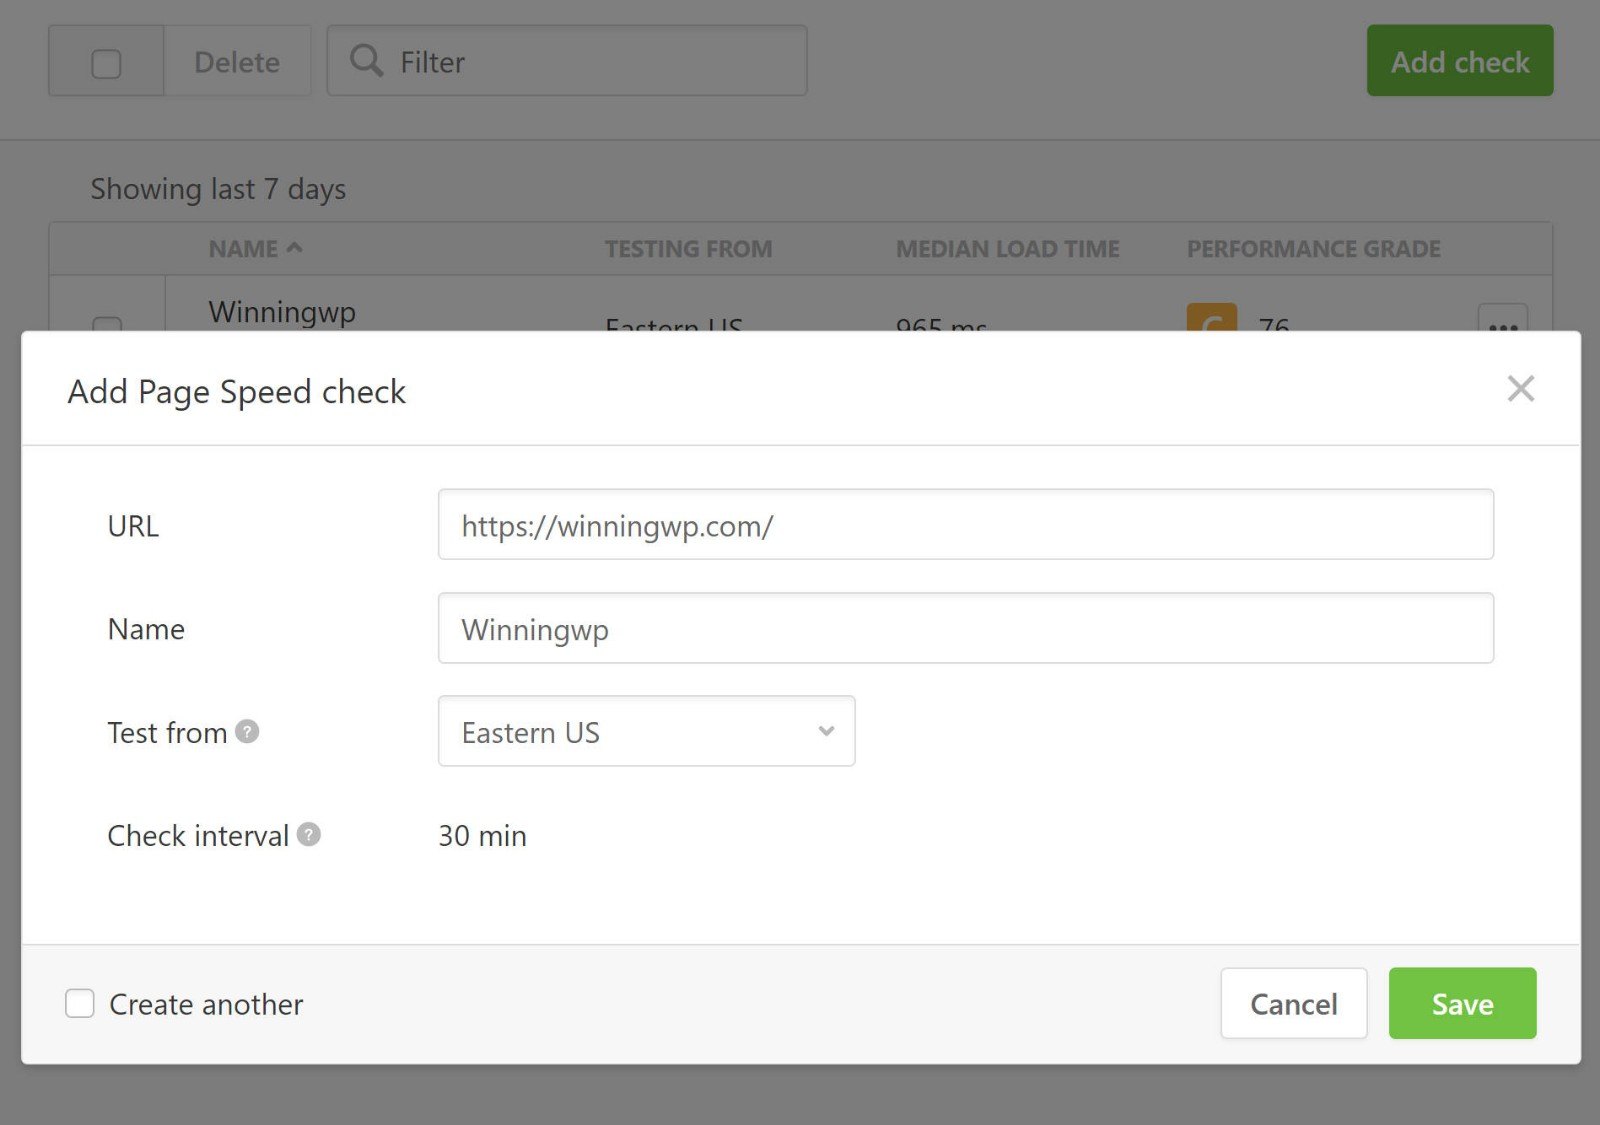Click the Filter search box

[567, 61]
